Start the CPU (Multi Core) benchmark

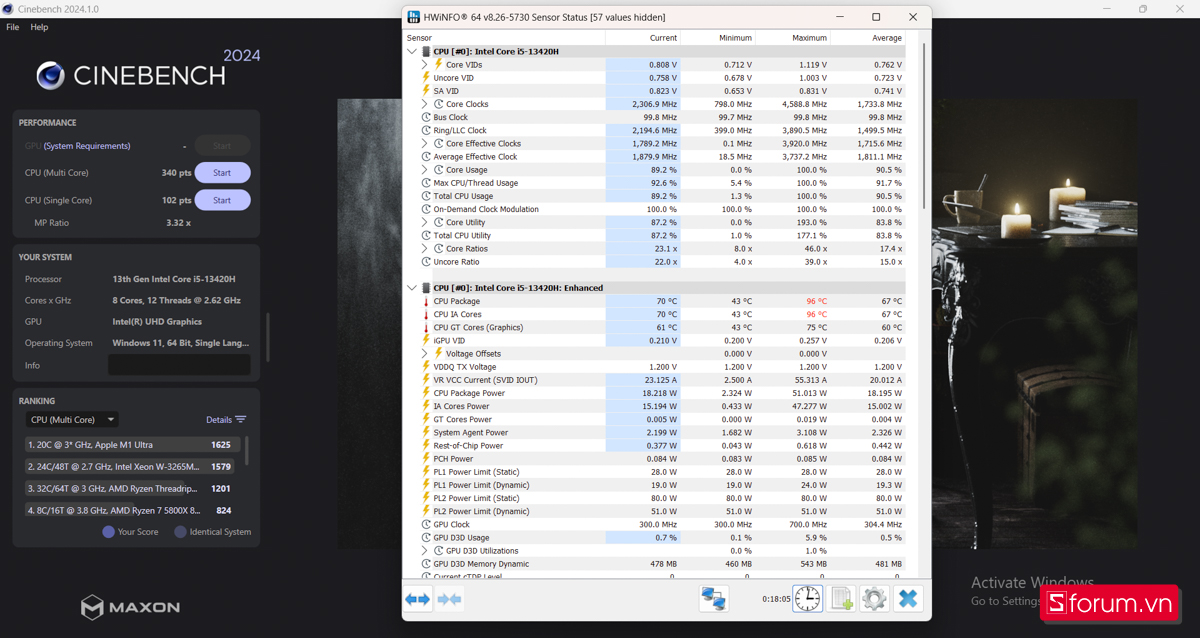coord(222,173)
